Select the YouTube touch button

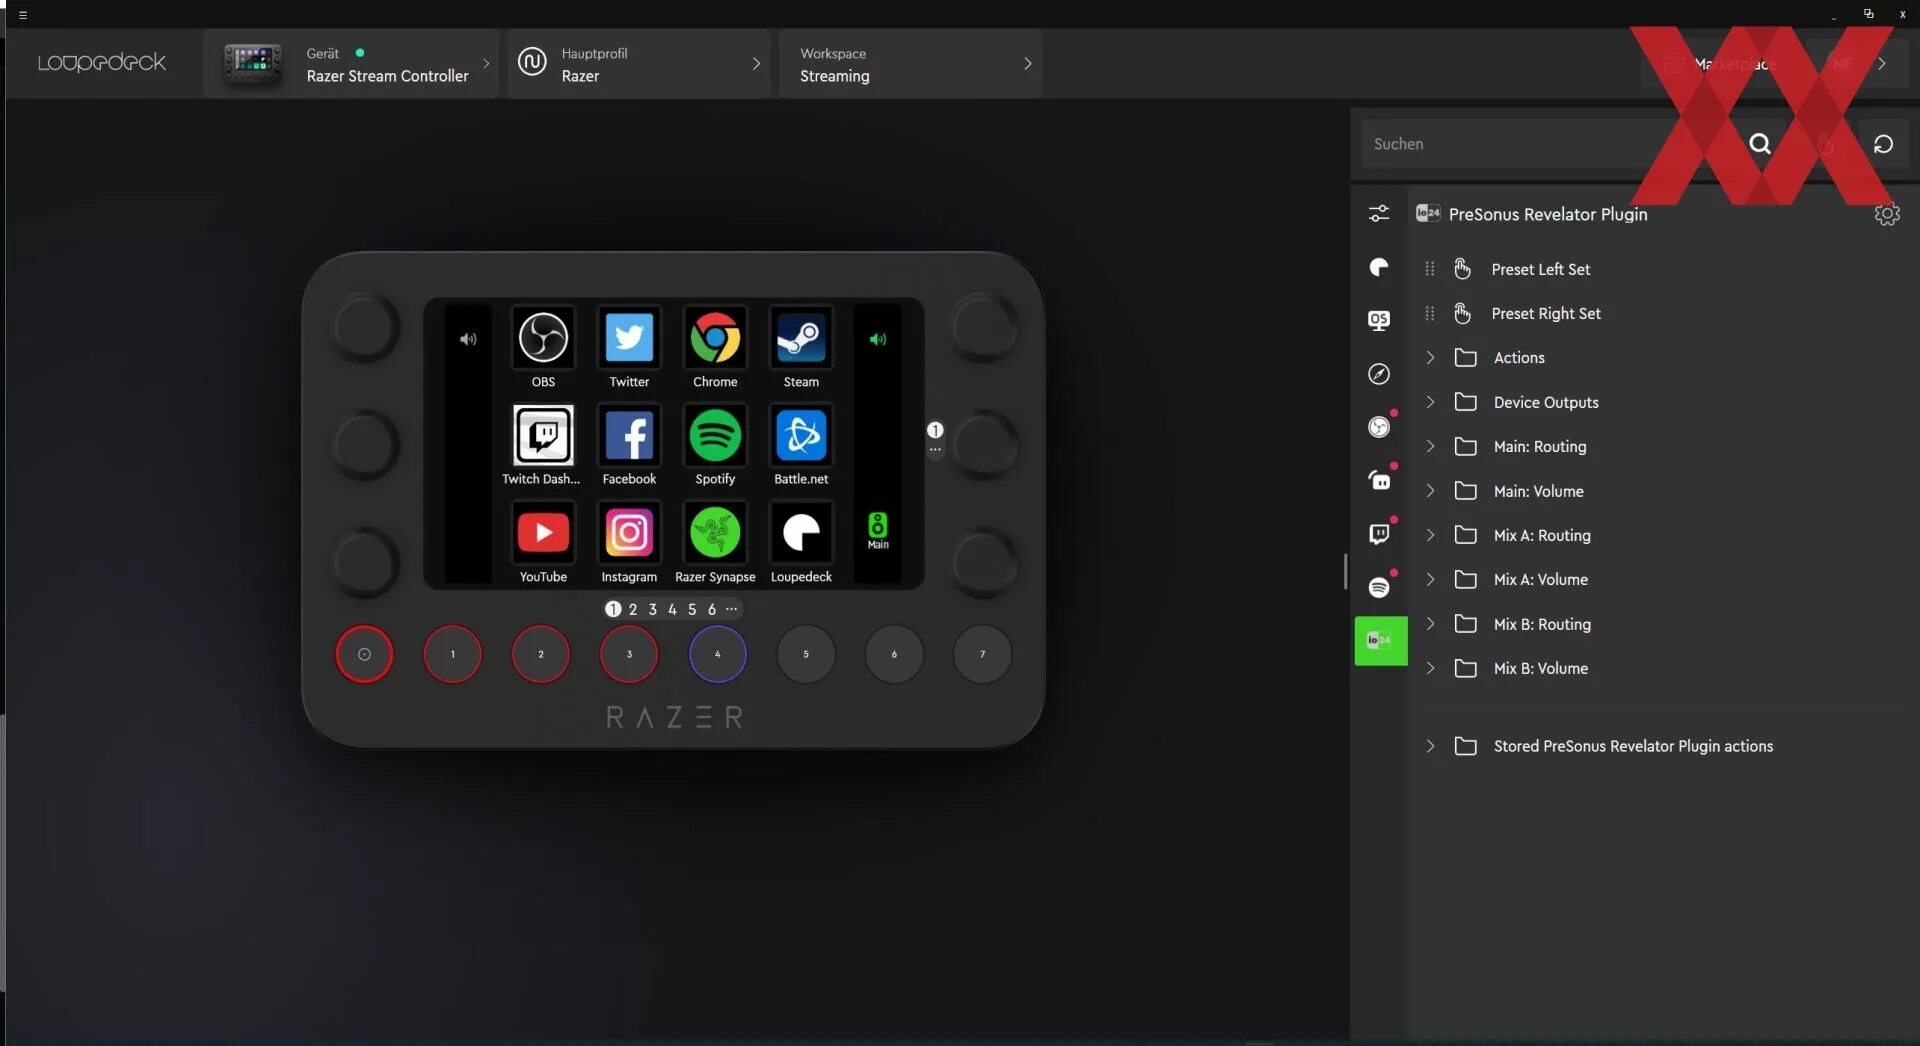tap(543, 532)
